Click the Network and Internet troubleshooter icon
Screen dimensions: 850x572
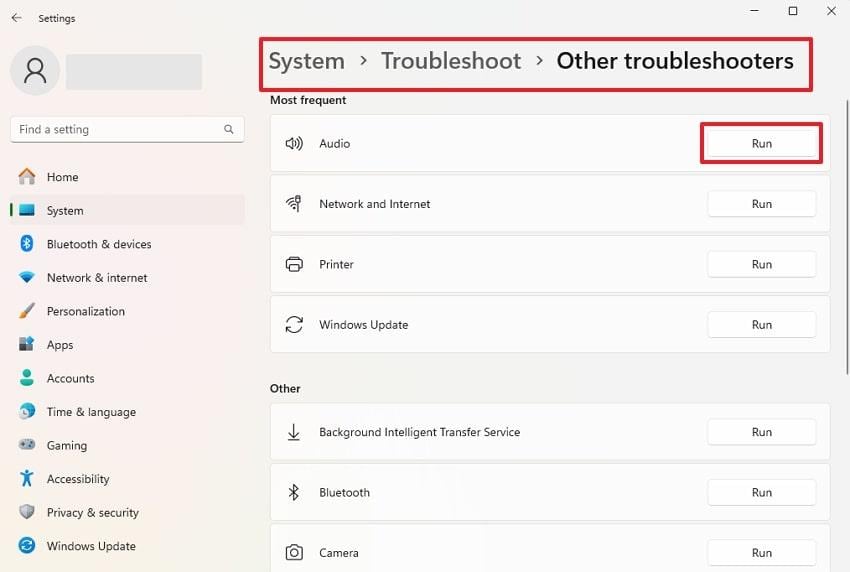pos(294,204)
